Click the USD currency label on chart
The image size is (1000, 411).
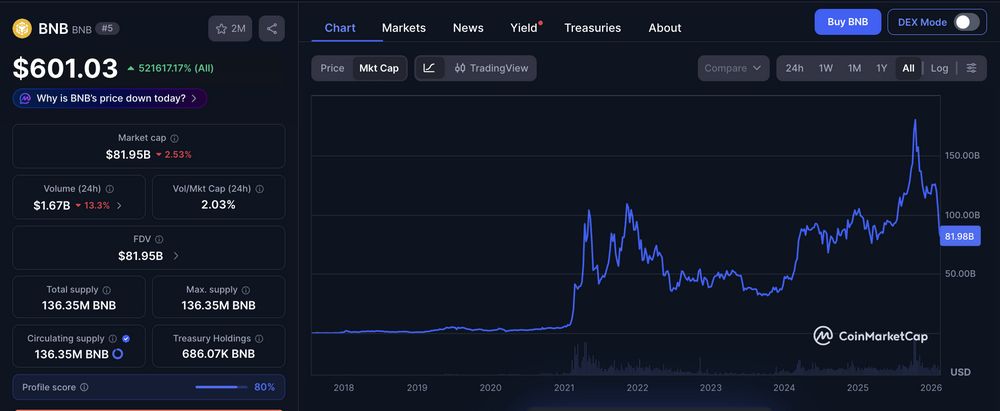click(960, 371)
